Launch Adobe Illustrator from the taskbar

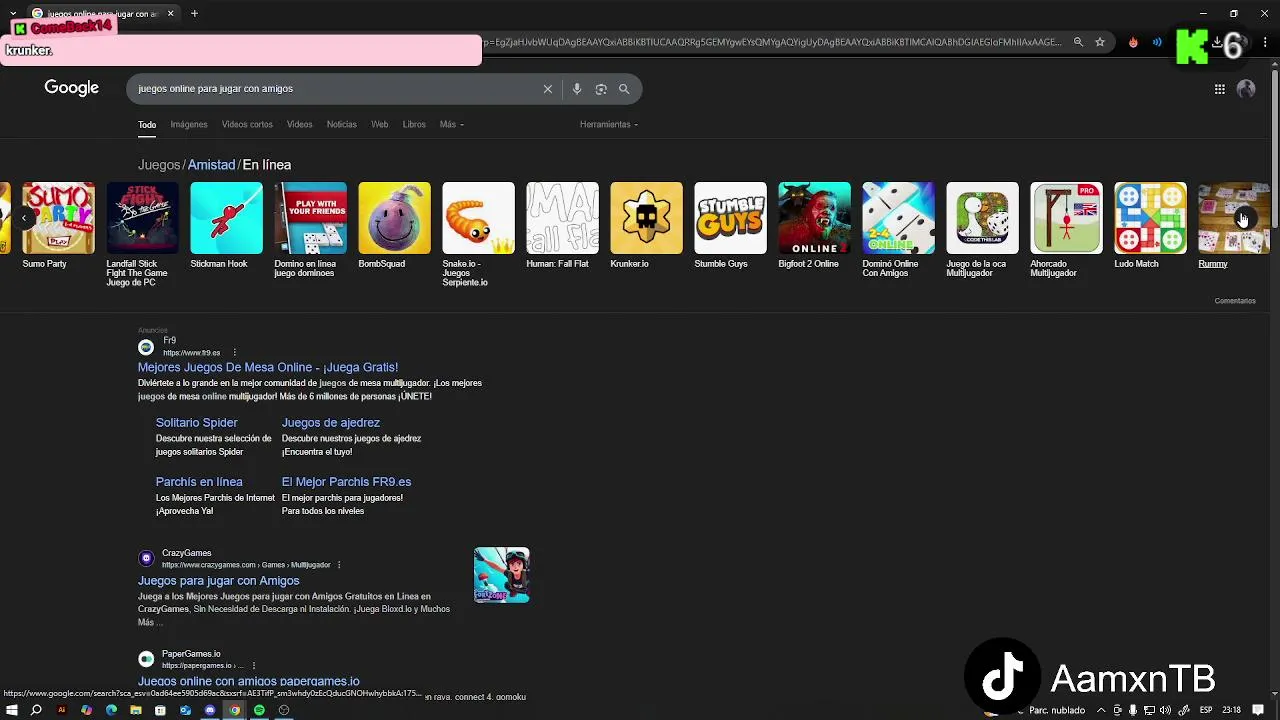(61, 710)
